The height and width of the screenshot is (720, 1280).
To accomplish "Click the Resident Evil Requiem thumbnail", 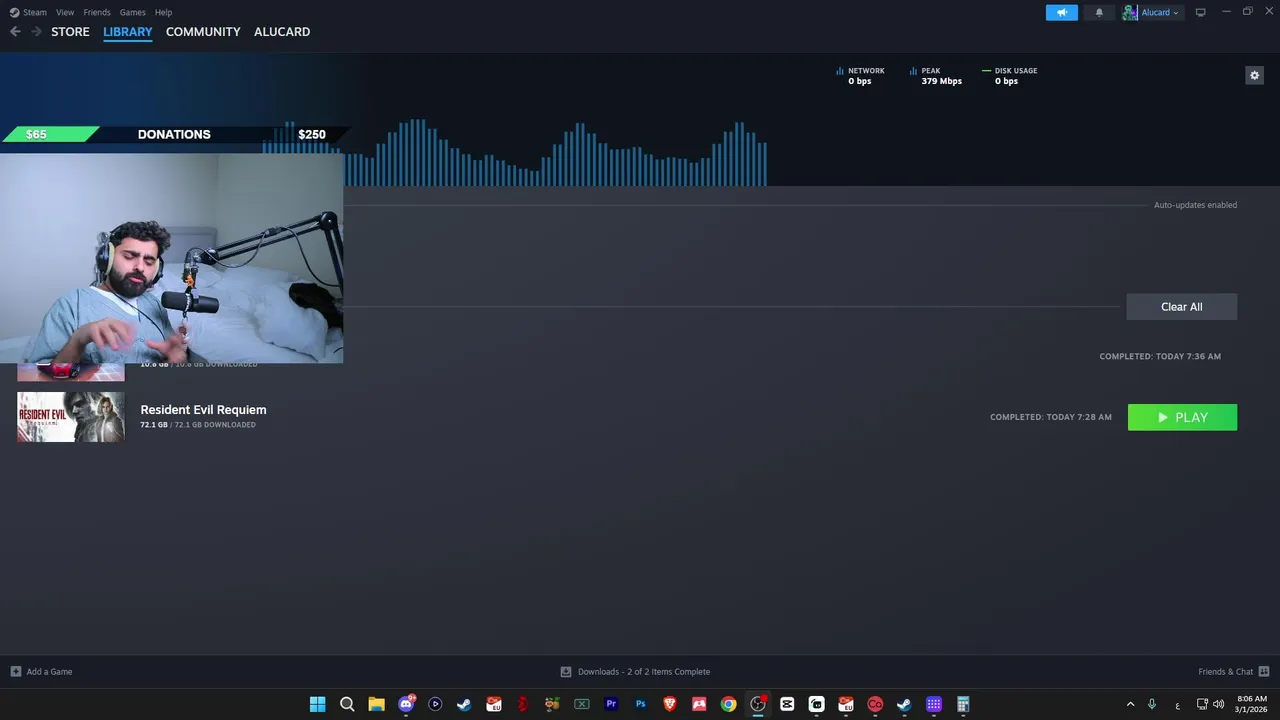I will pyautogui.click(x=71, y=417).
